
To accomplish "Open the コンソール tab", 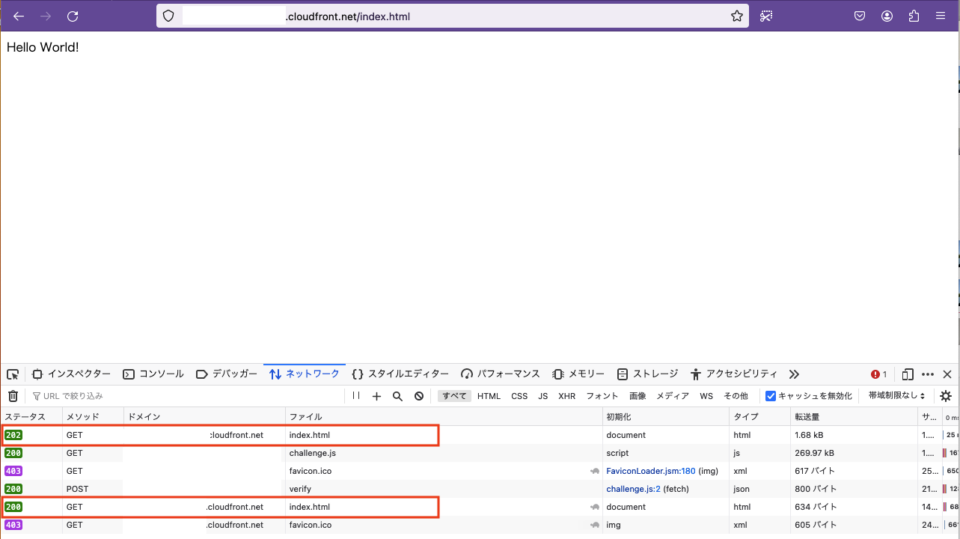I will pyautogui.click(x=153, y=374).
